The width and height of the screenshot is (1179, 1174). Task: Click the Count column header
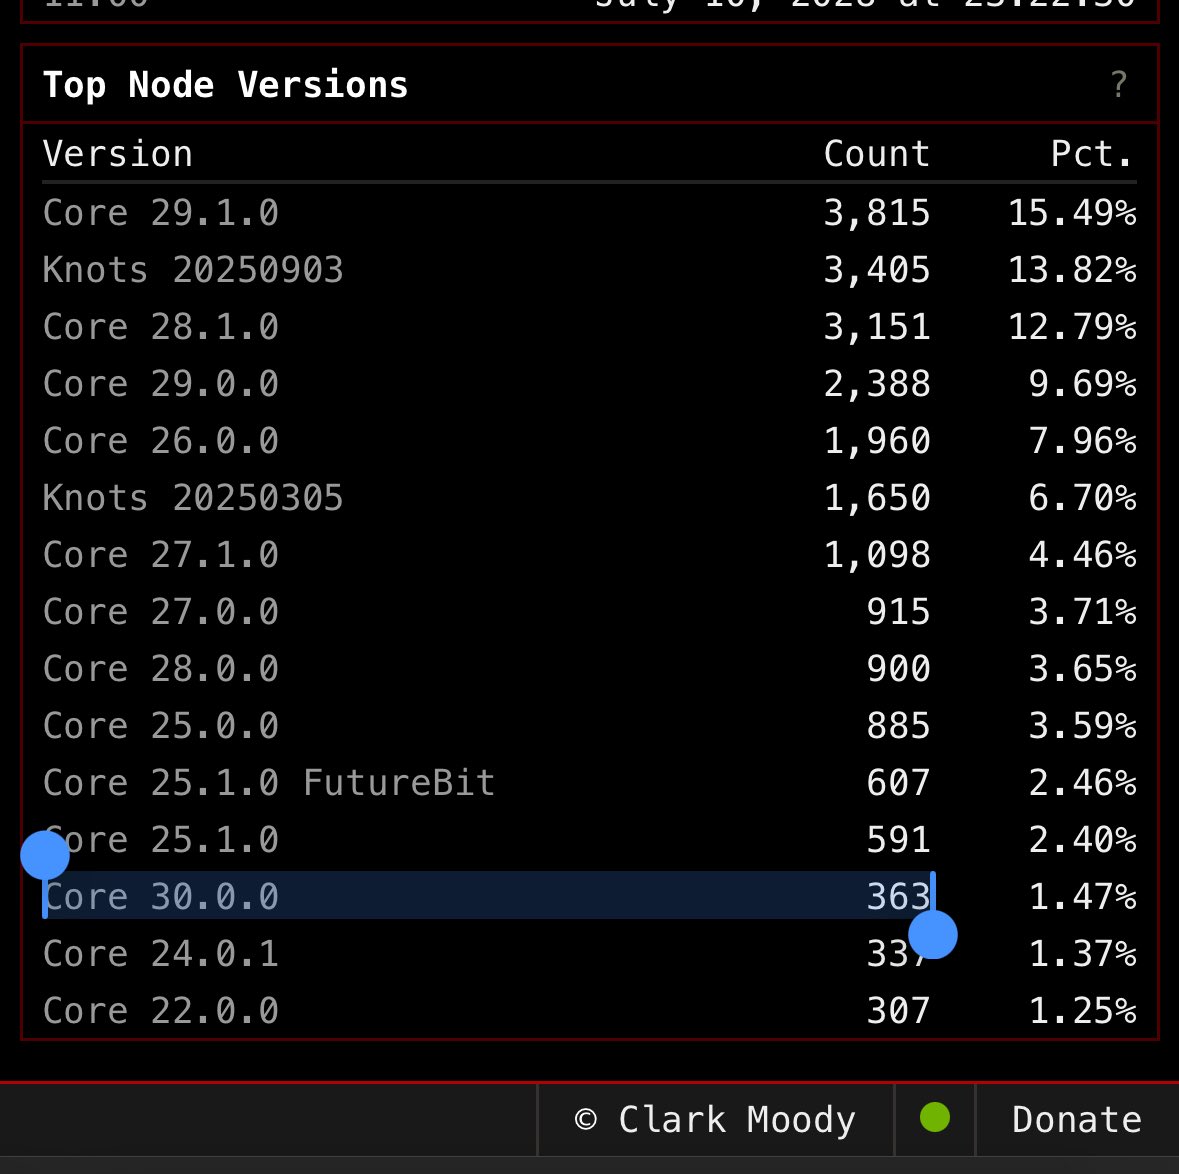pos(877,154)
